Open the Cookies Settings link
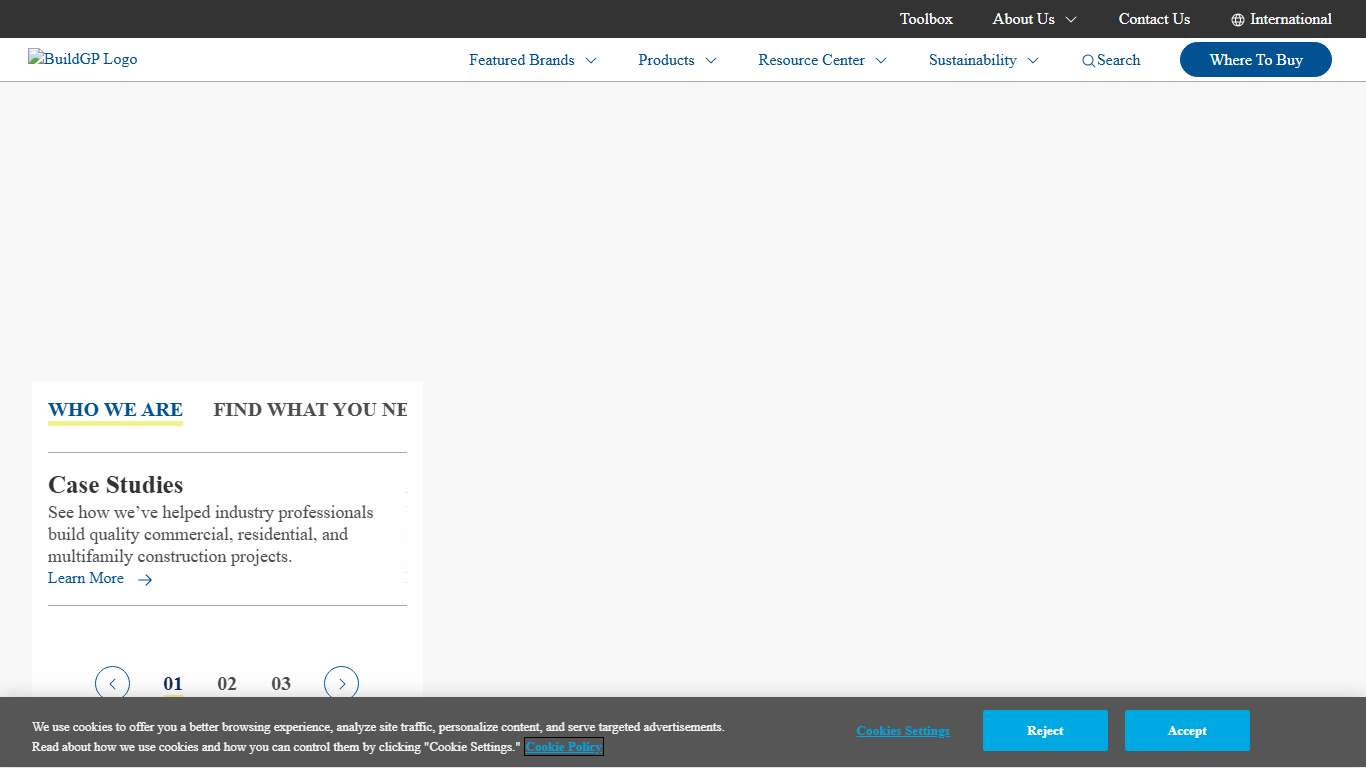Viewport: 1366px width, 768px height. (x=903, y=731)
